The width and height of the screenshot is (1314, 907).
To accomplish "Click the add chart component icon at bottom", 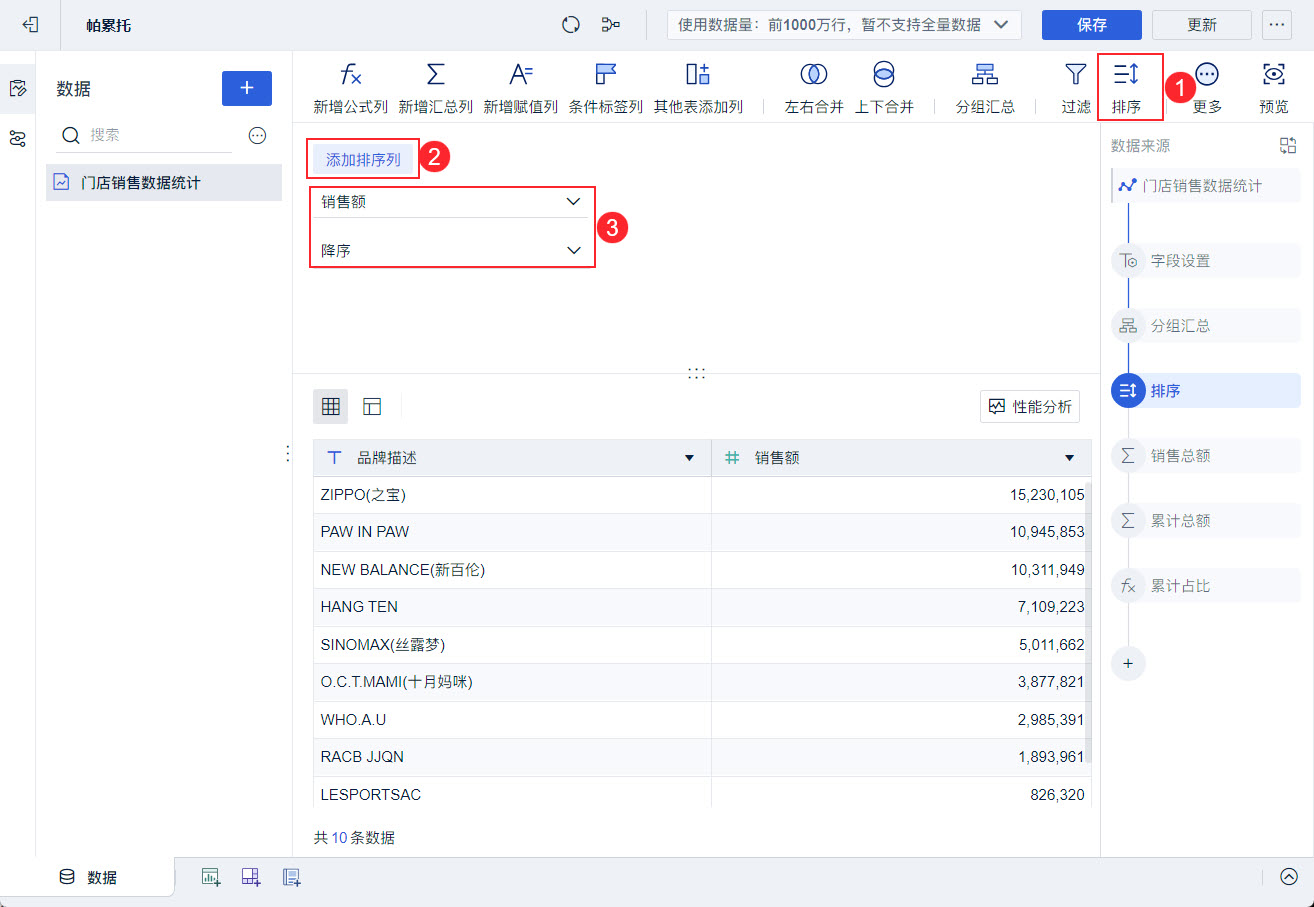I will (x=211, y=877).
